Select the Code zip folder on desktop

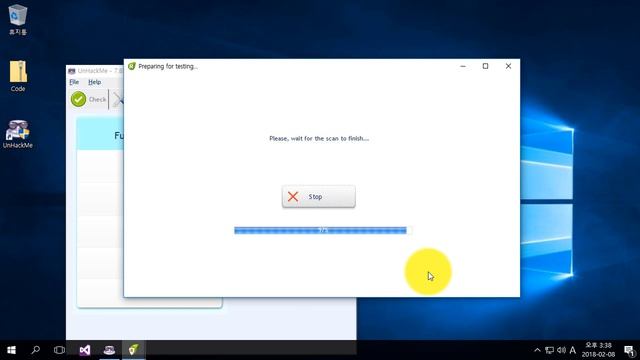tap(18, 76)
